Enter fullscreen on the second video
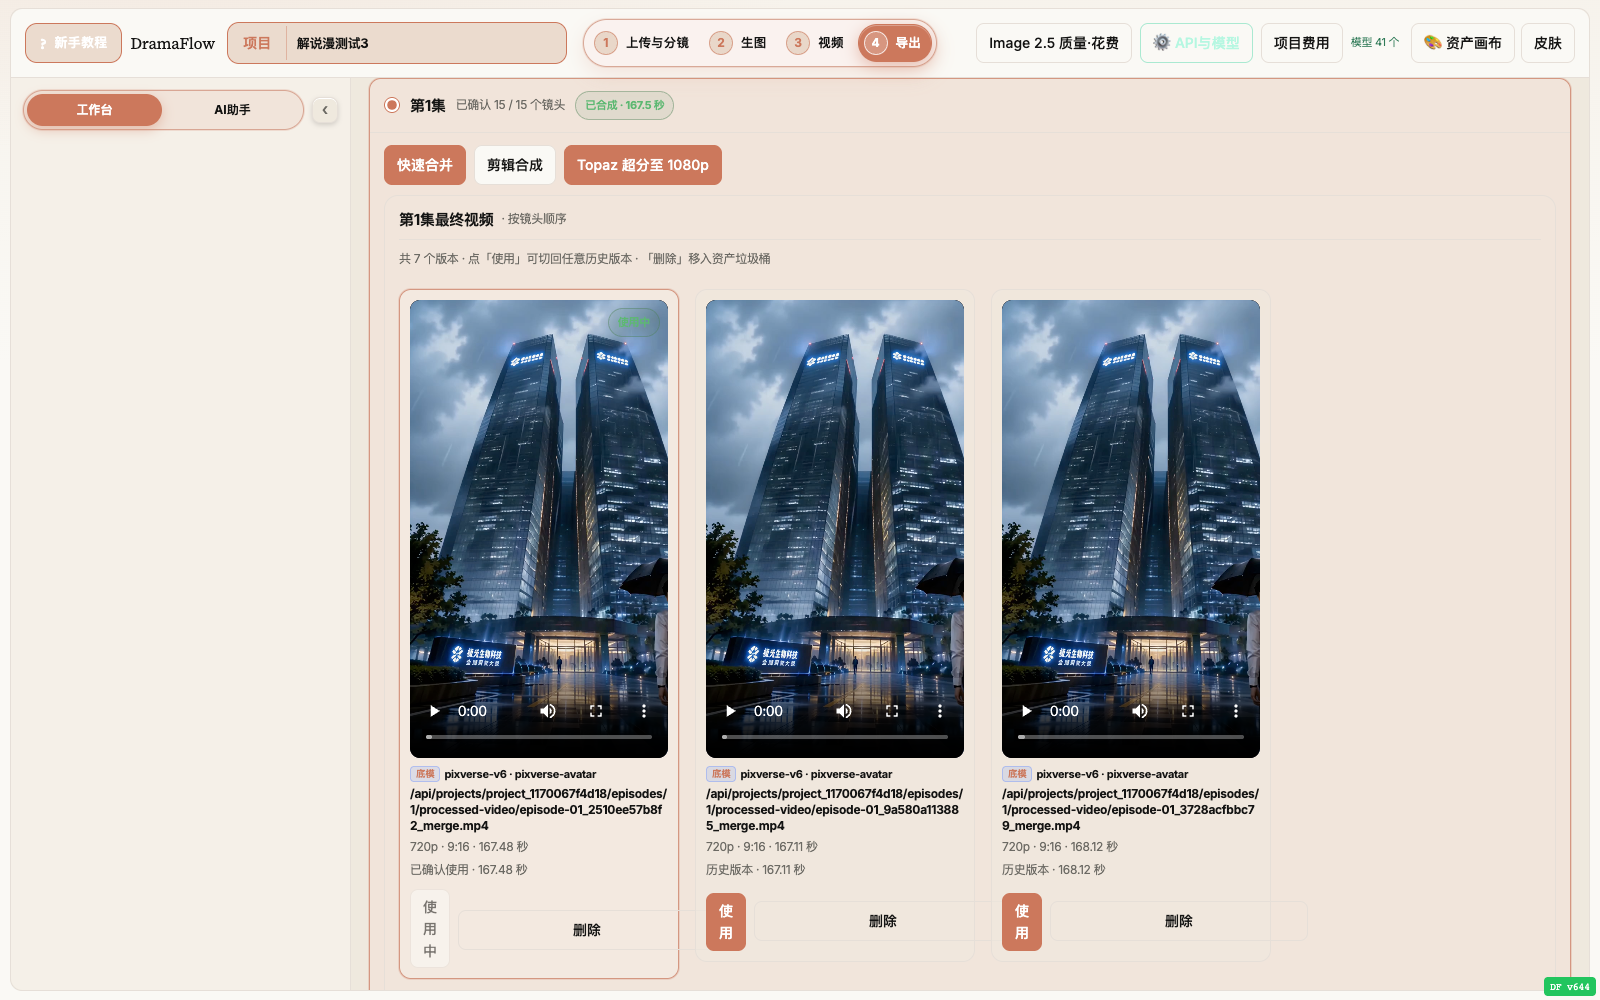Screen dimensions: 1600x1000 (892, 711)
